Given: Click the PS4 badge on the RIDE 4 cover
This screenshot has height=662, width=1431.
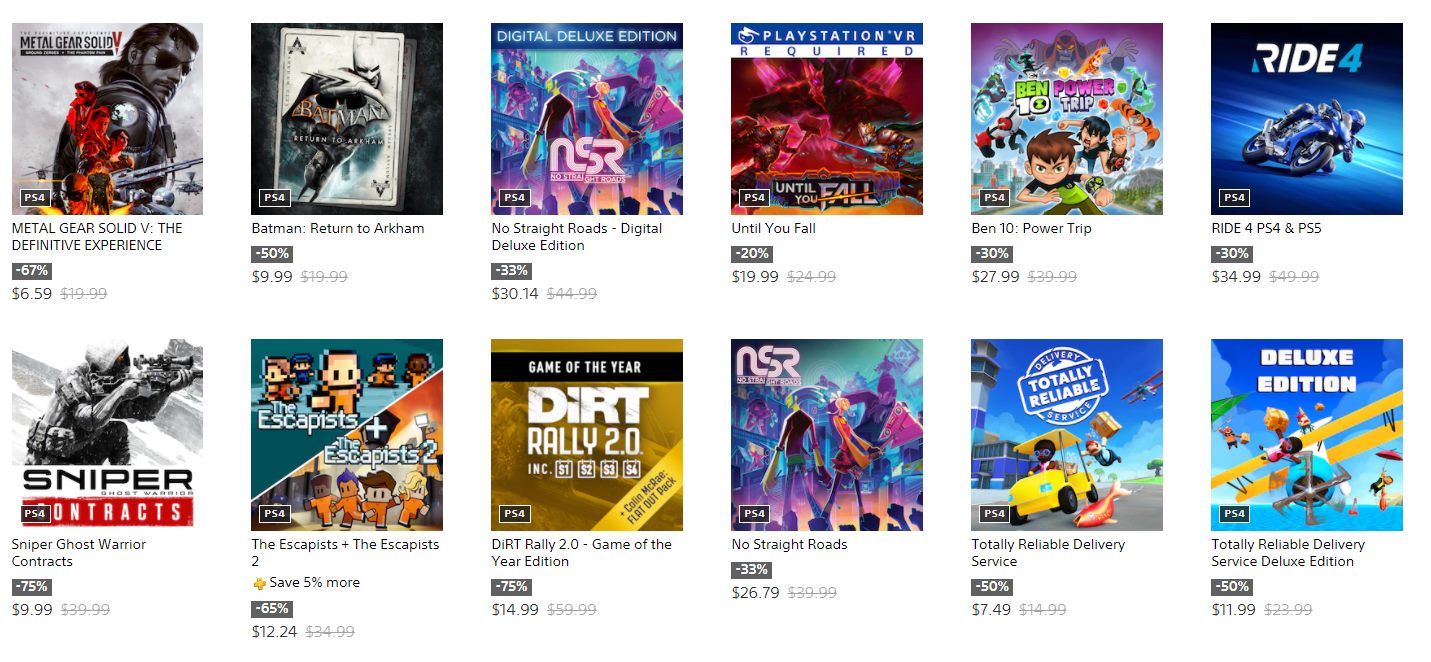Looking at the screenshot, I should (x=1235, y=198).
